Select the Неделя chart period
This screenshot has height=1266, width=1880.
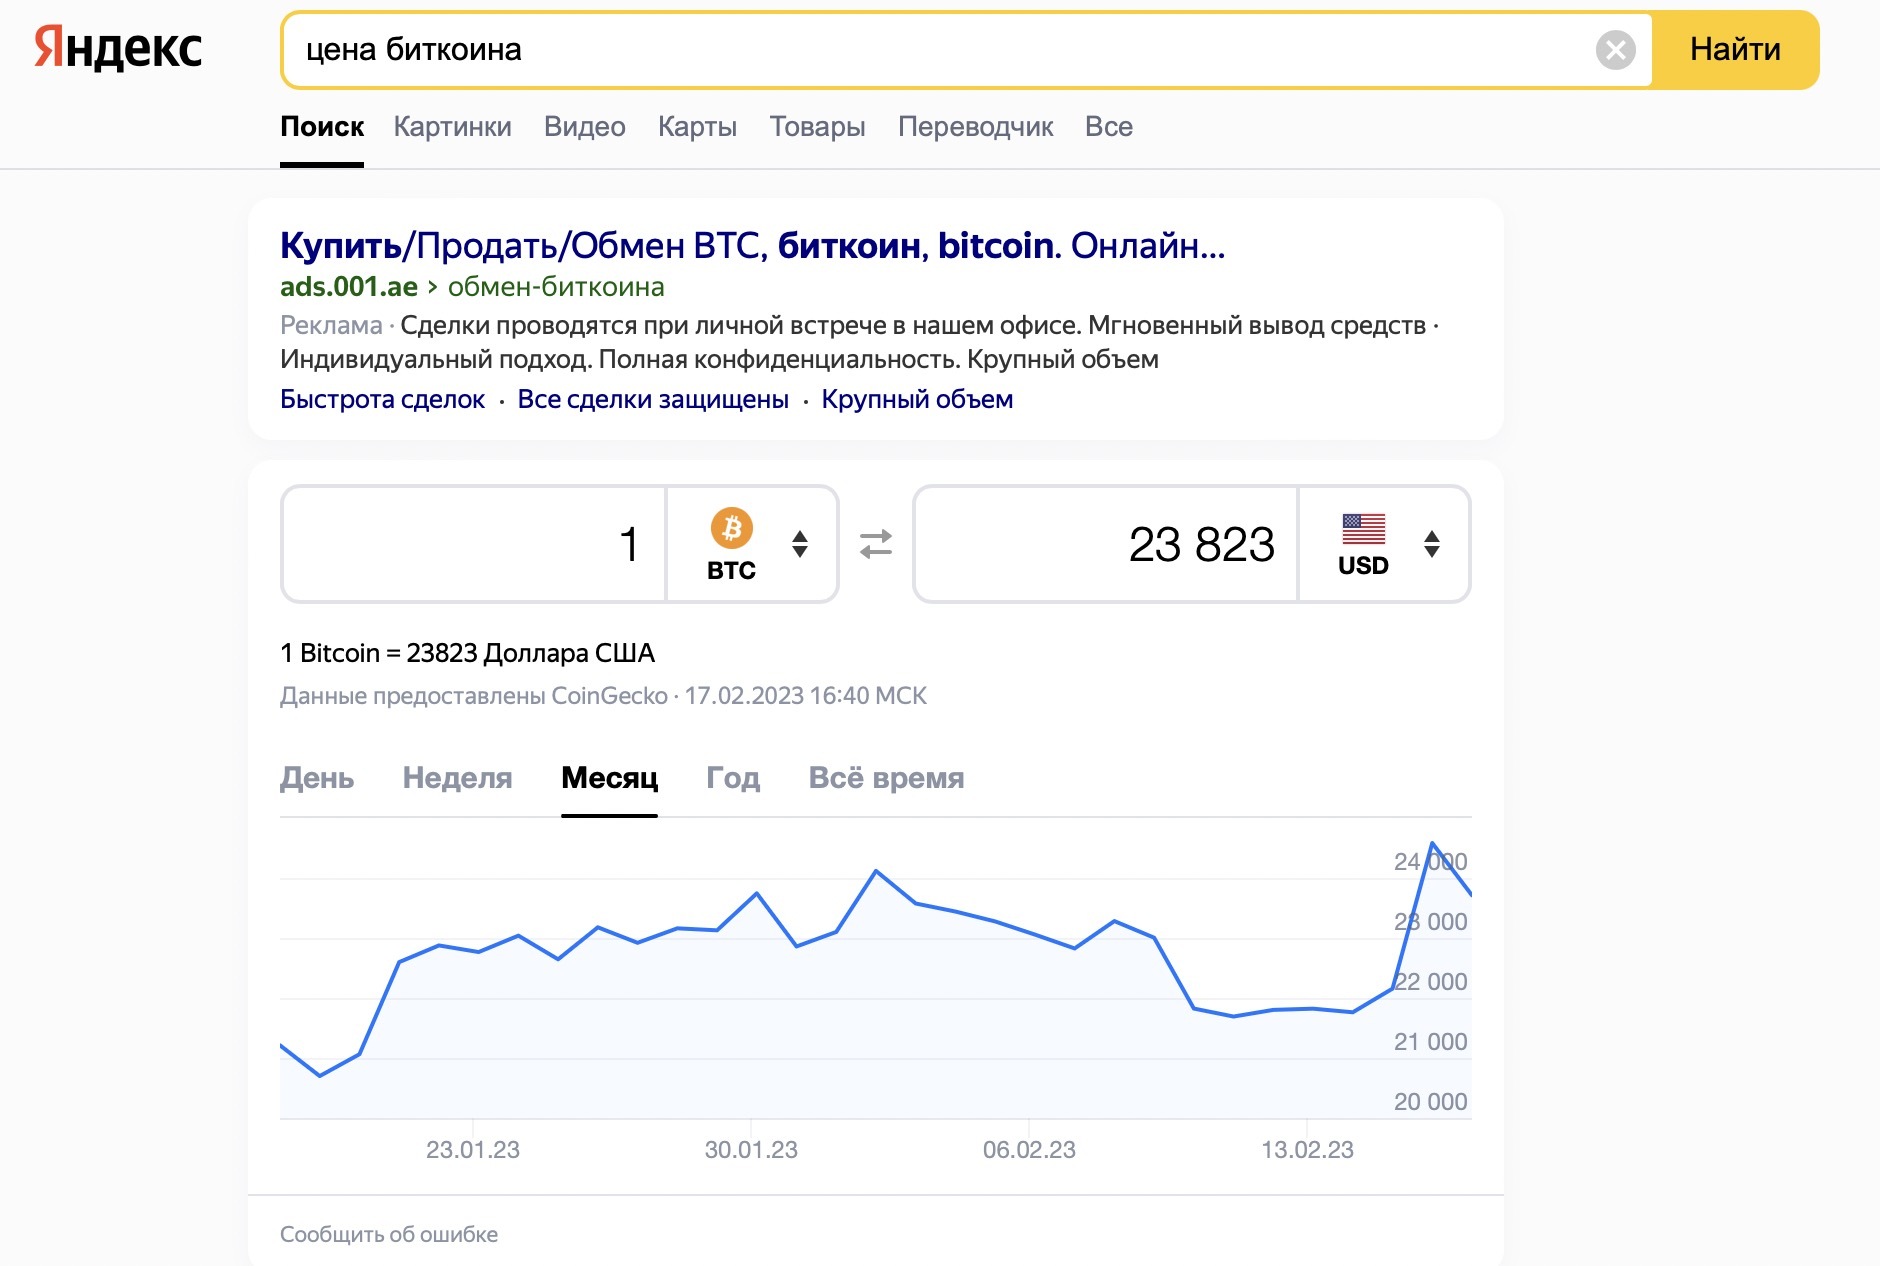[457, 778]
